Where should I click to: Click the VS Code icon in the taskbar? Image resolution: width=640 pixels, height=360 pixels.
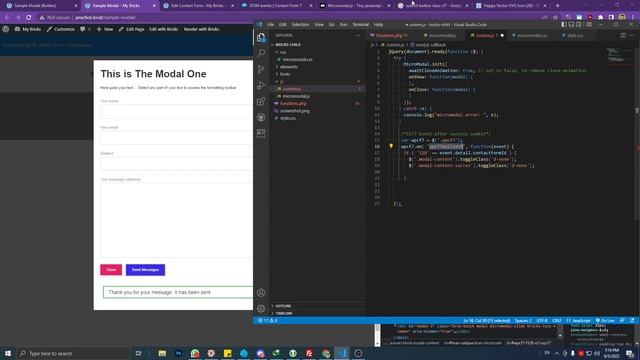[342, 353]
